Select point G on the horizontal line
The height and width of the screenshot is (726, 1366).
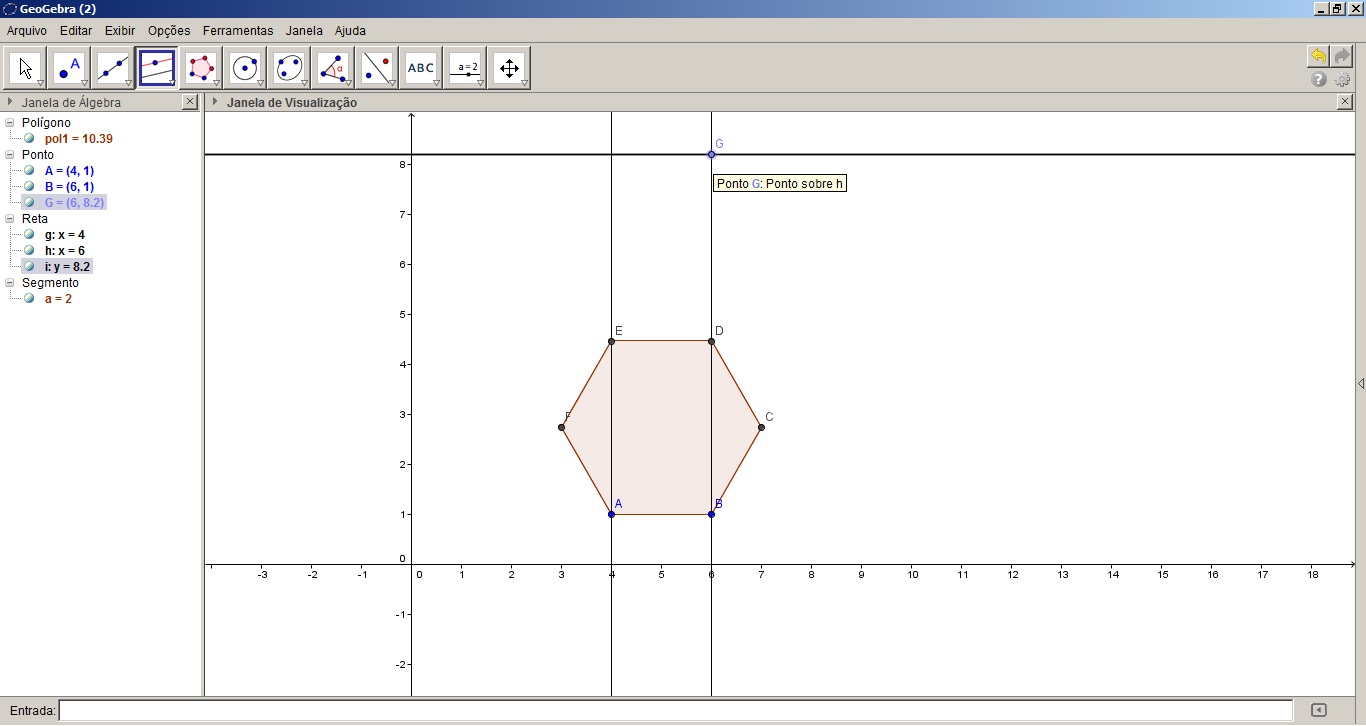click(711, 154)
